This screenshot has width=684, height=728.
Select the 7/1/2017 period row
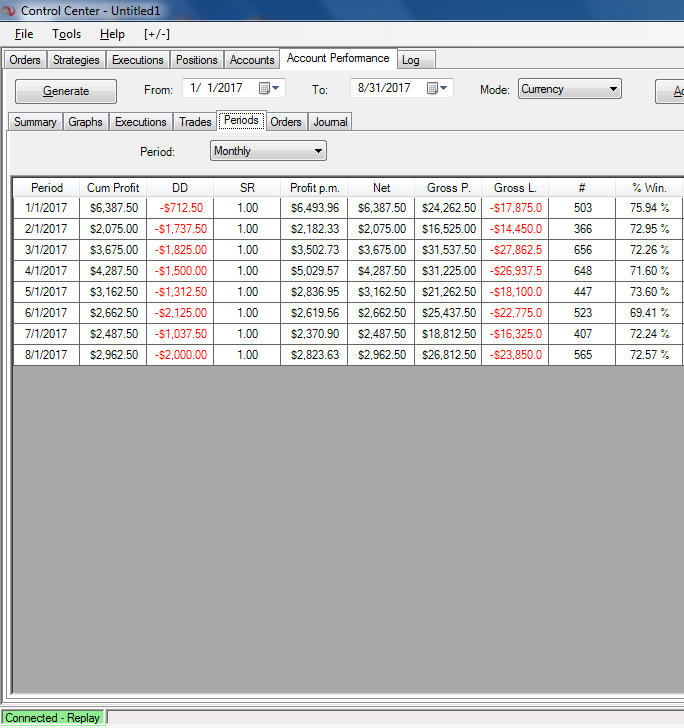coord(348,334)
